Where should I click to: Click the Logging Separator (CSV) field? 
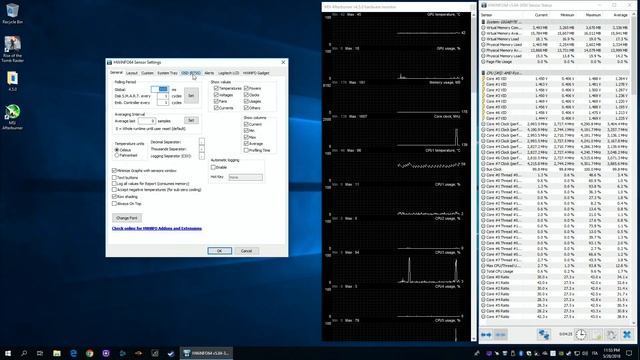tap(202, 156)
